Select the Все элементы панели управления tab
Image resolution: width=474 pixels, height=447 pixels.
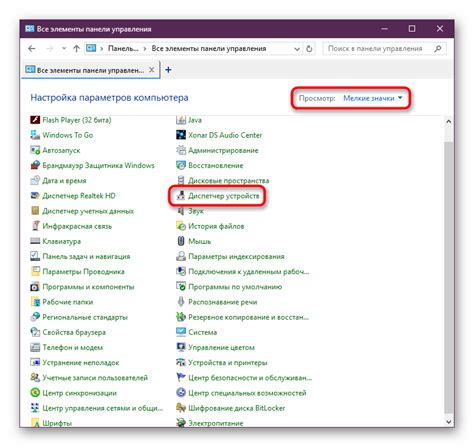click(x=85, y=70)
